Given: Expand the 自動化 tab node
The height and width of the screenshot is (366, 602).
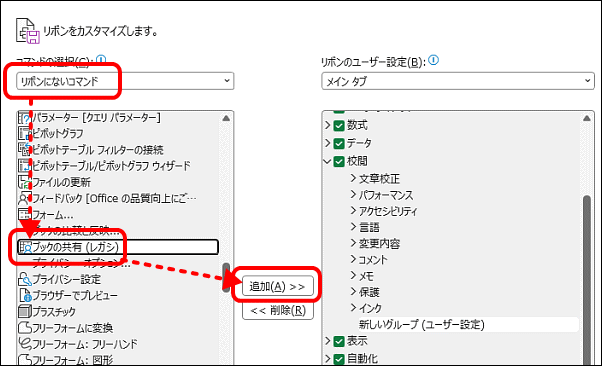Looking at the screenshot, I should coord(327,359).
